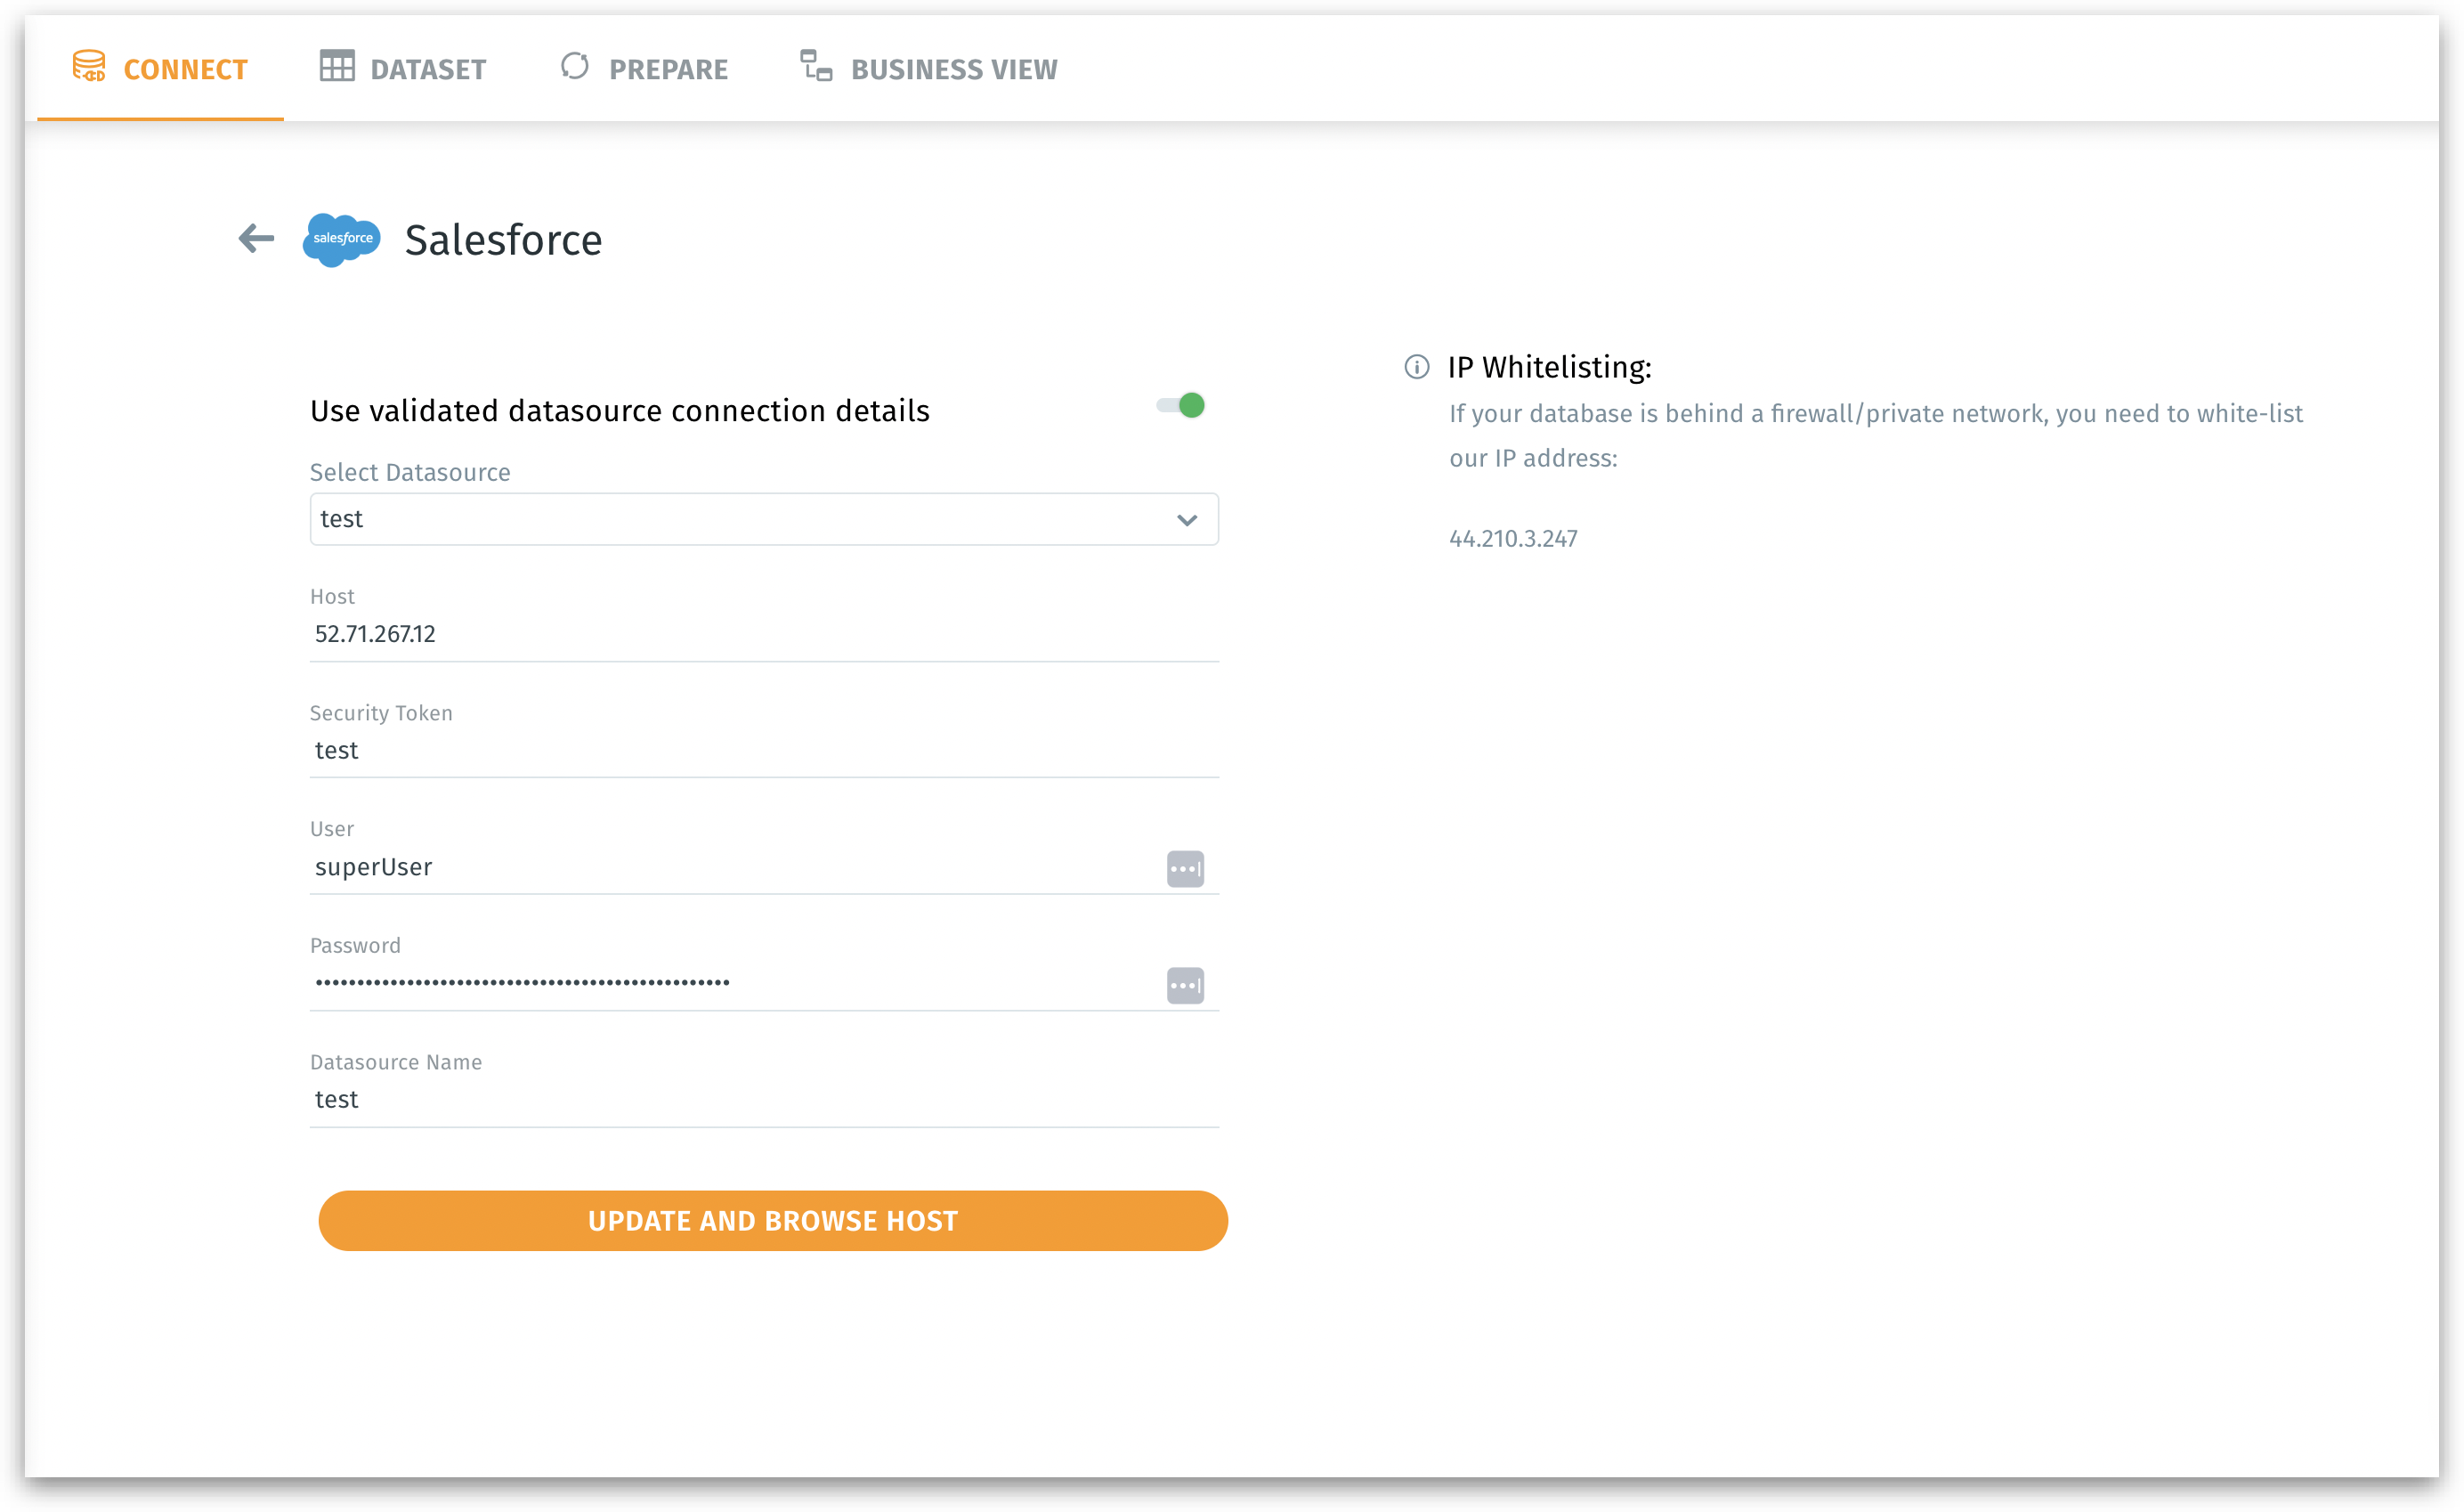This screenshot has height=1512, width=2464.
Task: Click the Business View hierarchy icon
Action: [x=816, y=66]
